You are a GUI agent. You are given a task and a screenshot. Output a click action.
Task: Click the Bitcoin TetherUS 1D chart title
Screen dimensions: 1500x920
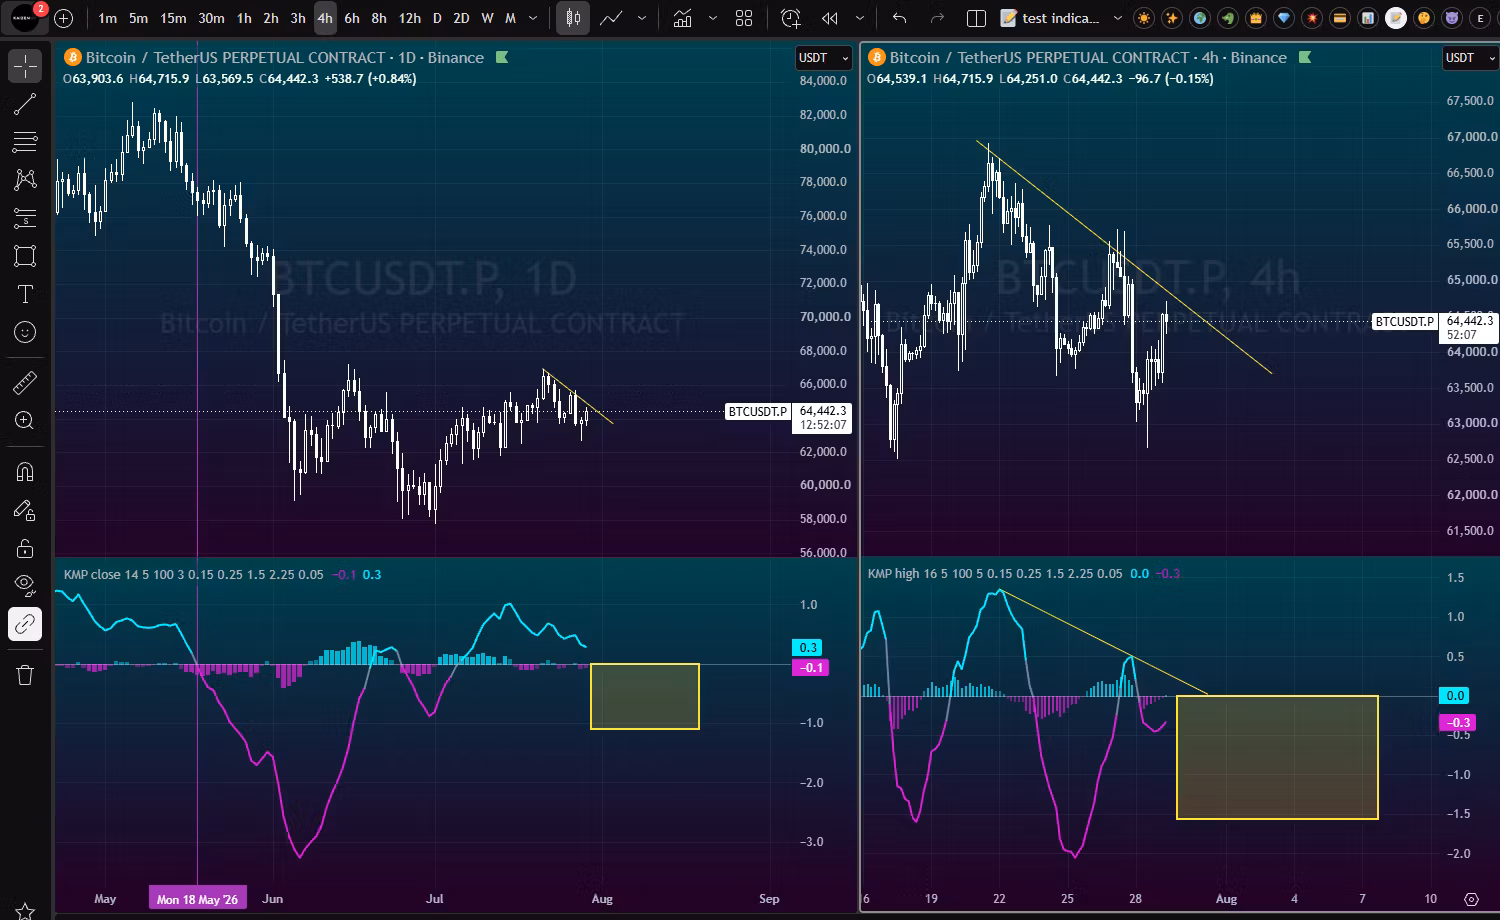tap(284, 58)
